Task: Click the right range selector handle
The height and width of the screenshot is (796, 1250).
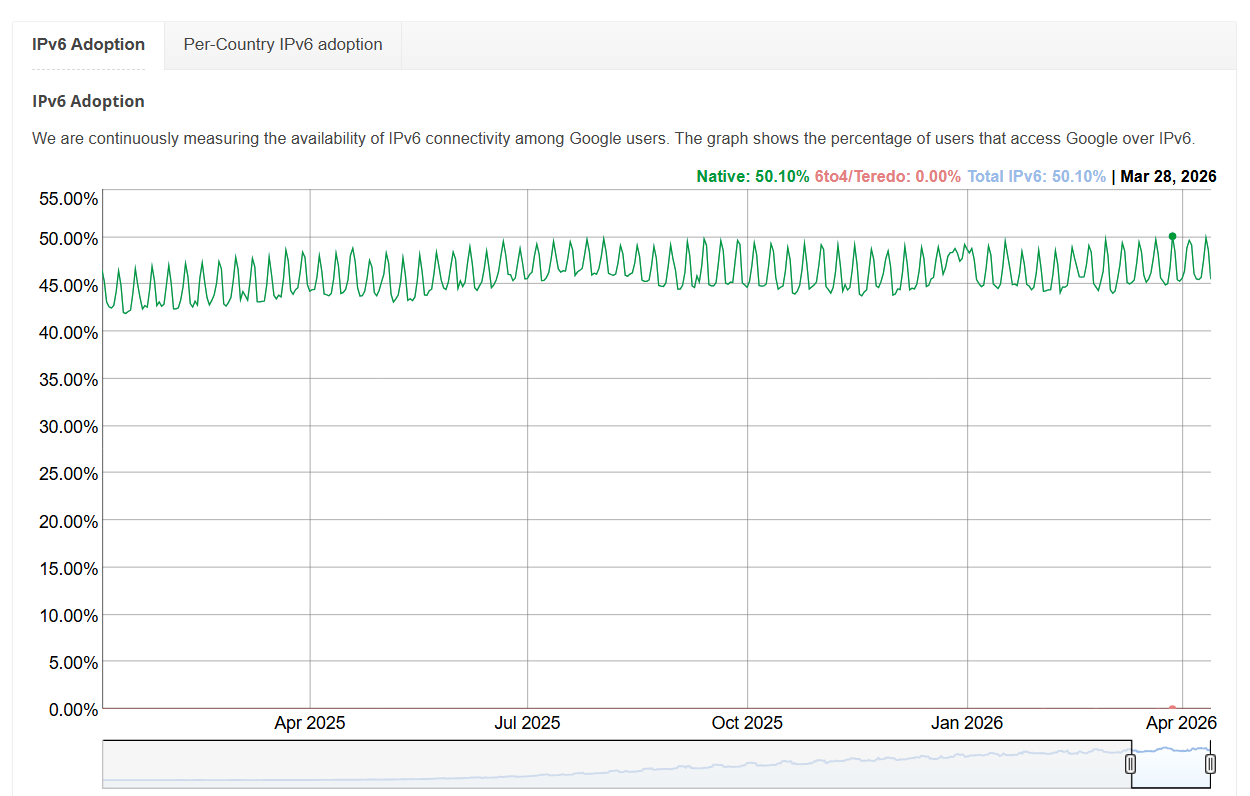Action: (1210, 764)
